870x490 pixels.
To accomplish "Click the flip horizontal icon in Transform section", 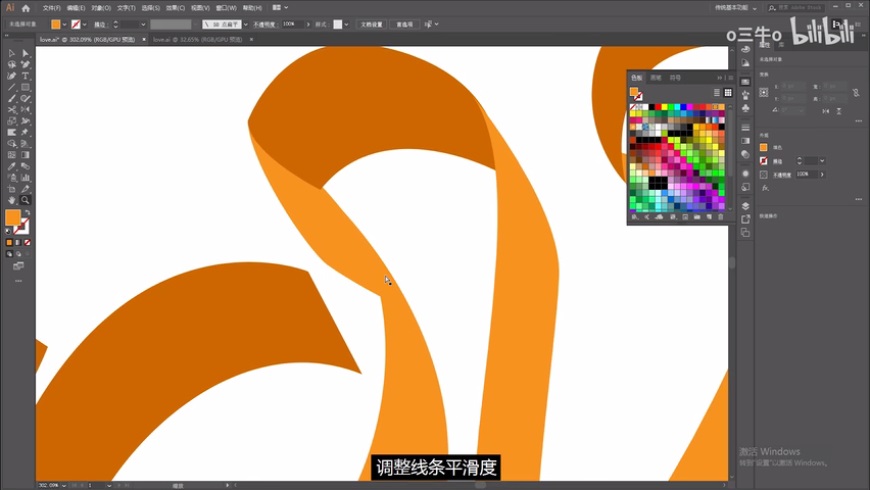I will (x=826, y=111).
